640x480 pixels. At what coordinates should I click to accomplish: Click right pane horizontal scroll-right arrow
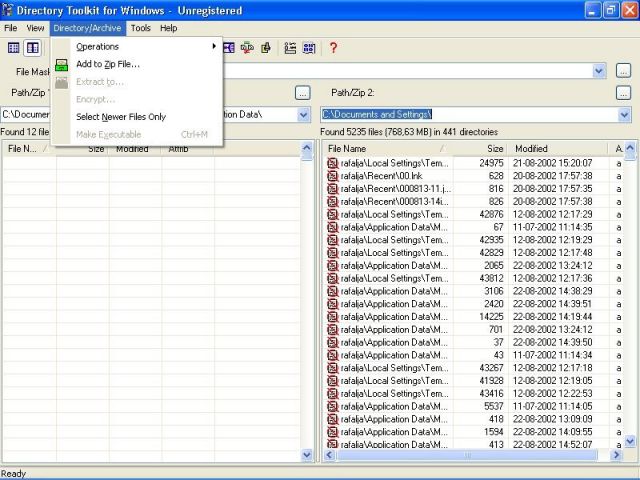[x=616, y=455]
